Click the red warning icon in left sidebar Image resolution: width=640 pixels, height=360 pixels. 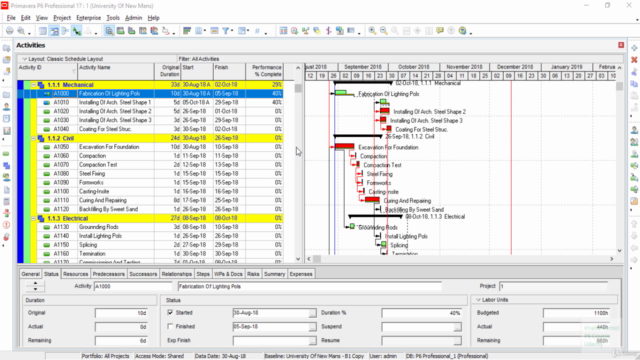[7, 225]
